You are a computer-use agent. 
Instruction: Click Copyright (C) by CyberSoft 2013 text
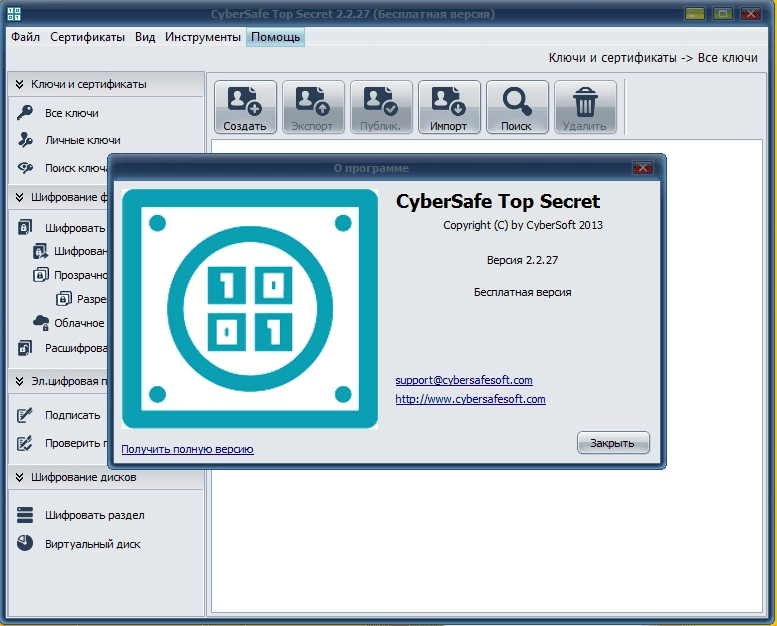coord(523,225)
